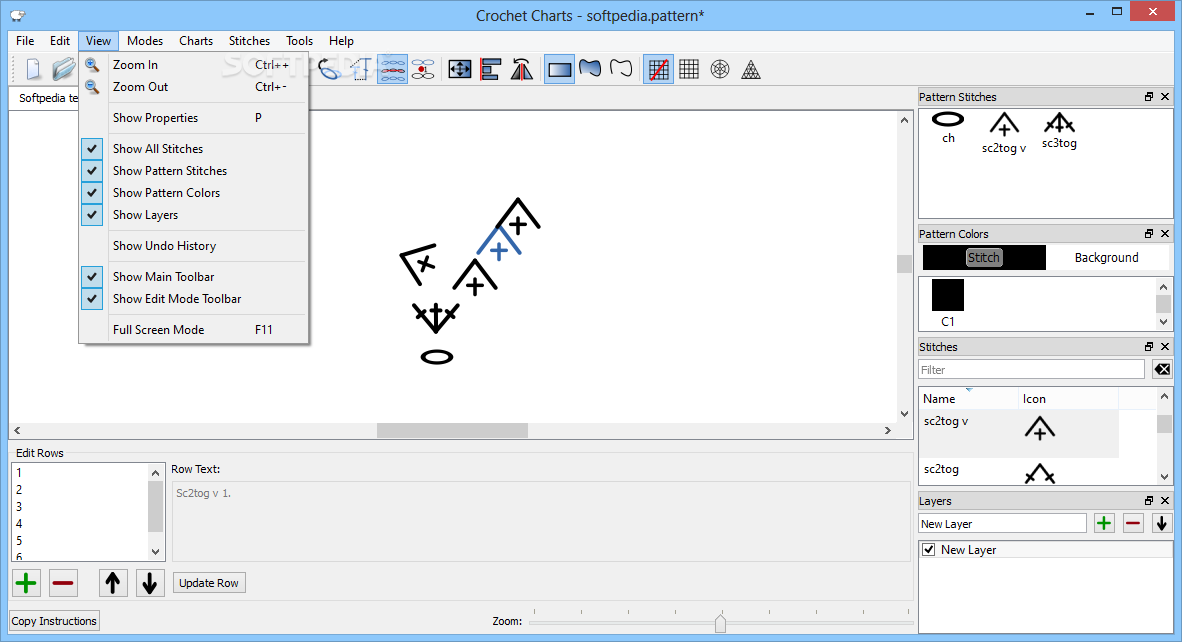Click the Zoom Out magnifier icon
Image resolution: width=1182 pixels, height=642 pixels.
[x=92, y=87]
